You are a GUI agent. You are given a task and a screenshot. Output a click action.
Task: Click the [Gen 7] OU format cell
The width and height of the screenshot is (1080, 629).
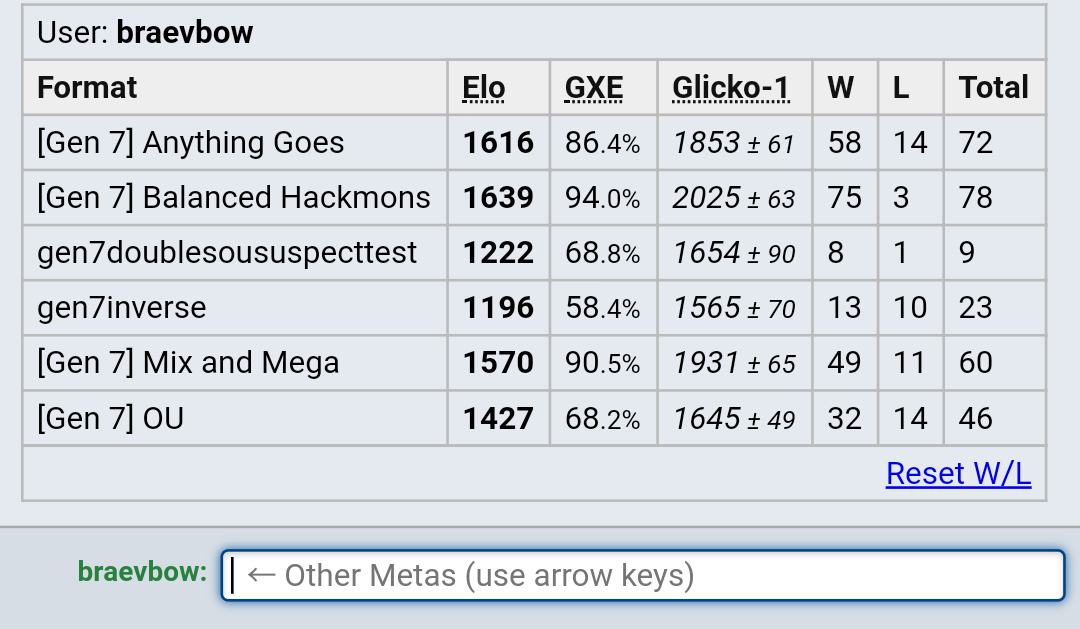[234, 418]
